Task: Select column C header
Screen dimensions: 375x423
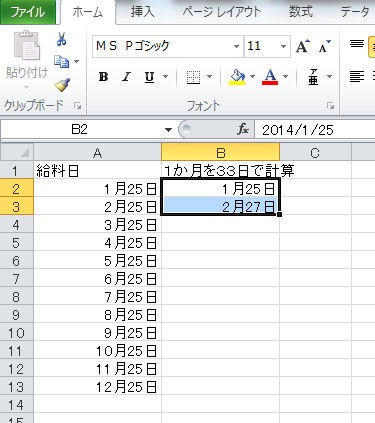Action: [315, 153]
